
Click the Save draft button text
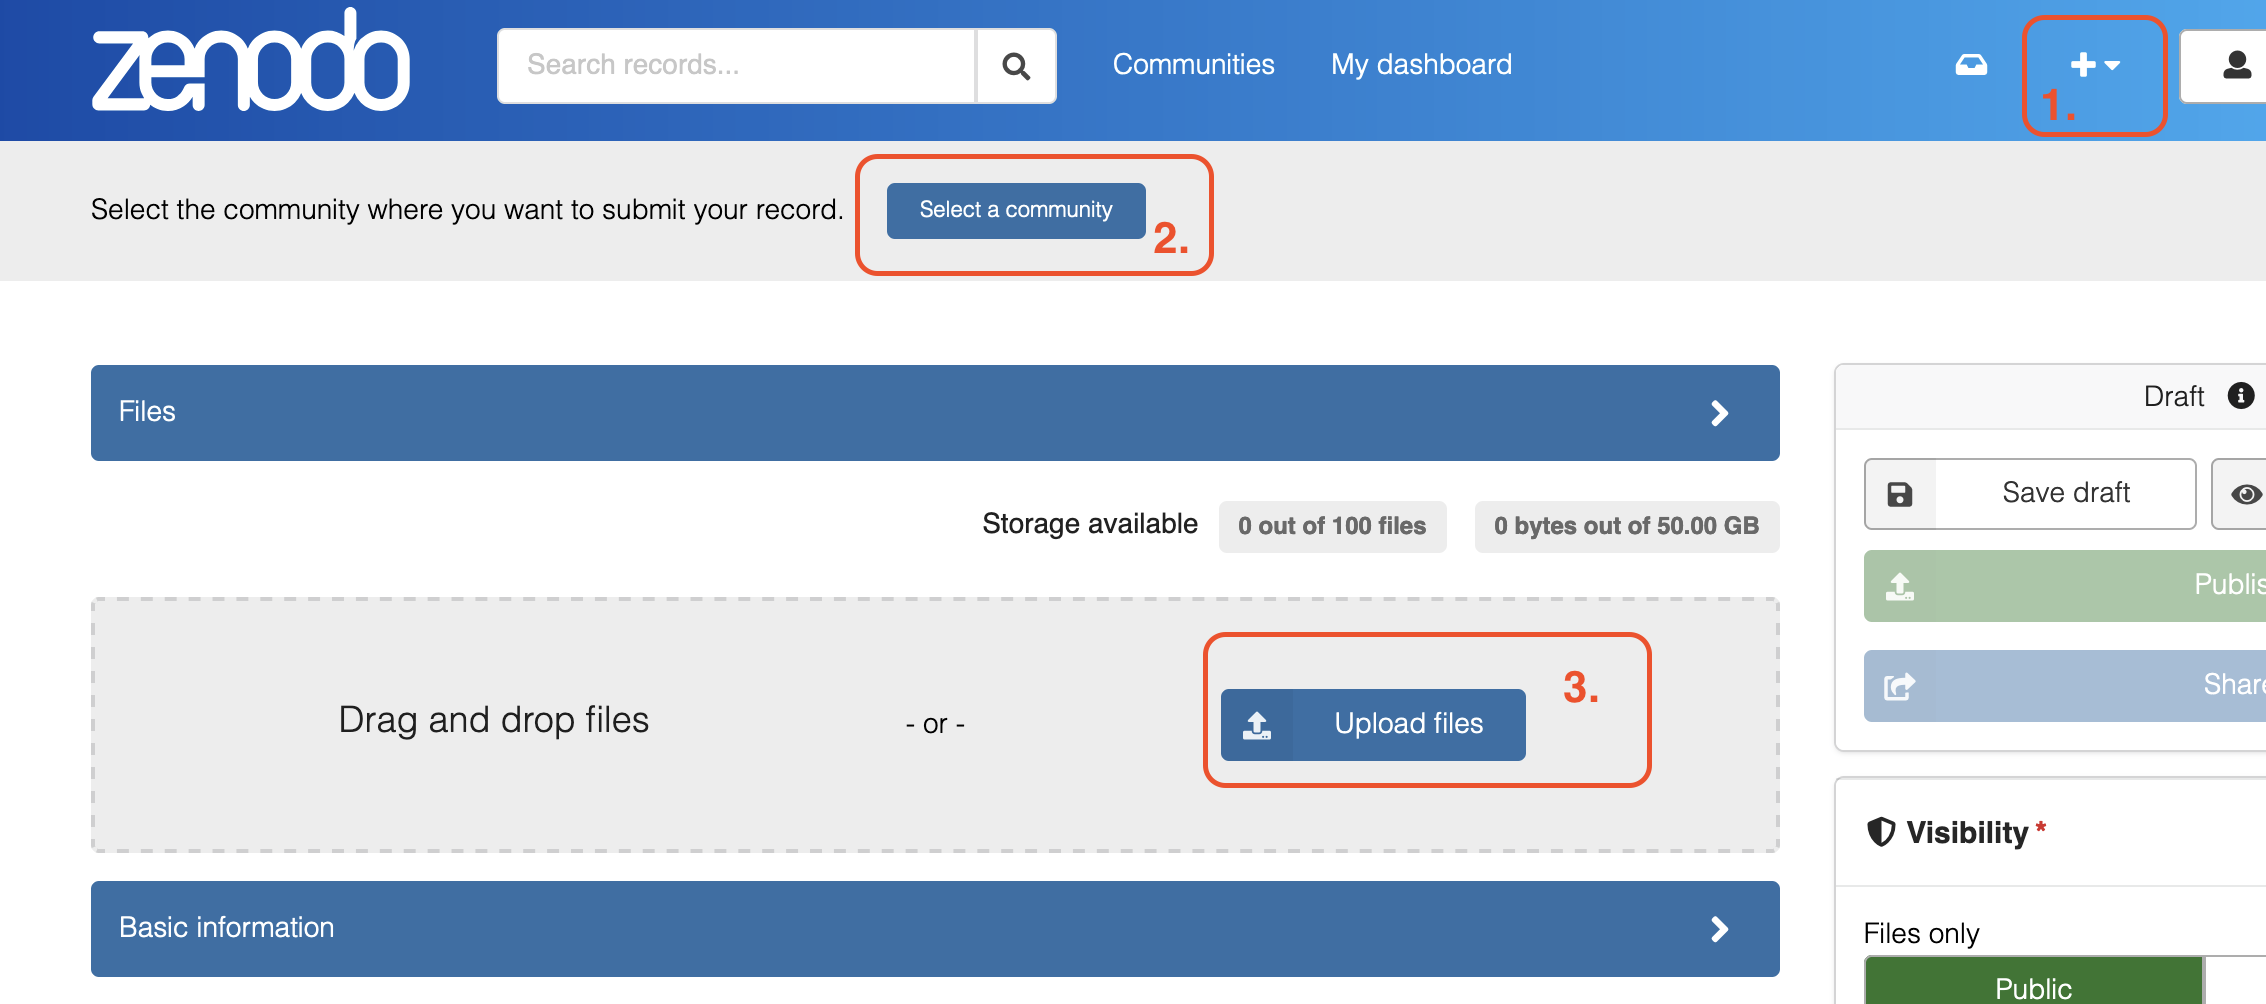[2065, 493]
